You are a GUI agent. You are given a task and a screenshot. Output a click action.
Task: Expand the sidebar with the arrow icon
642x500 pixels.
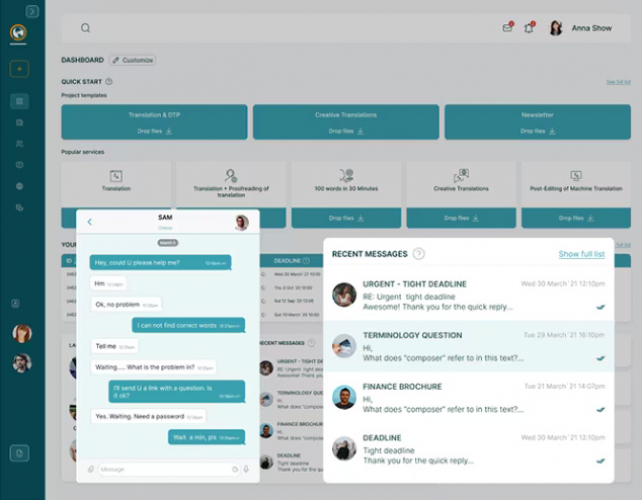coord(32,11)
